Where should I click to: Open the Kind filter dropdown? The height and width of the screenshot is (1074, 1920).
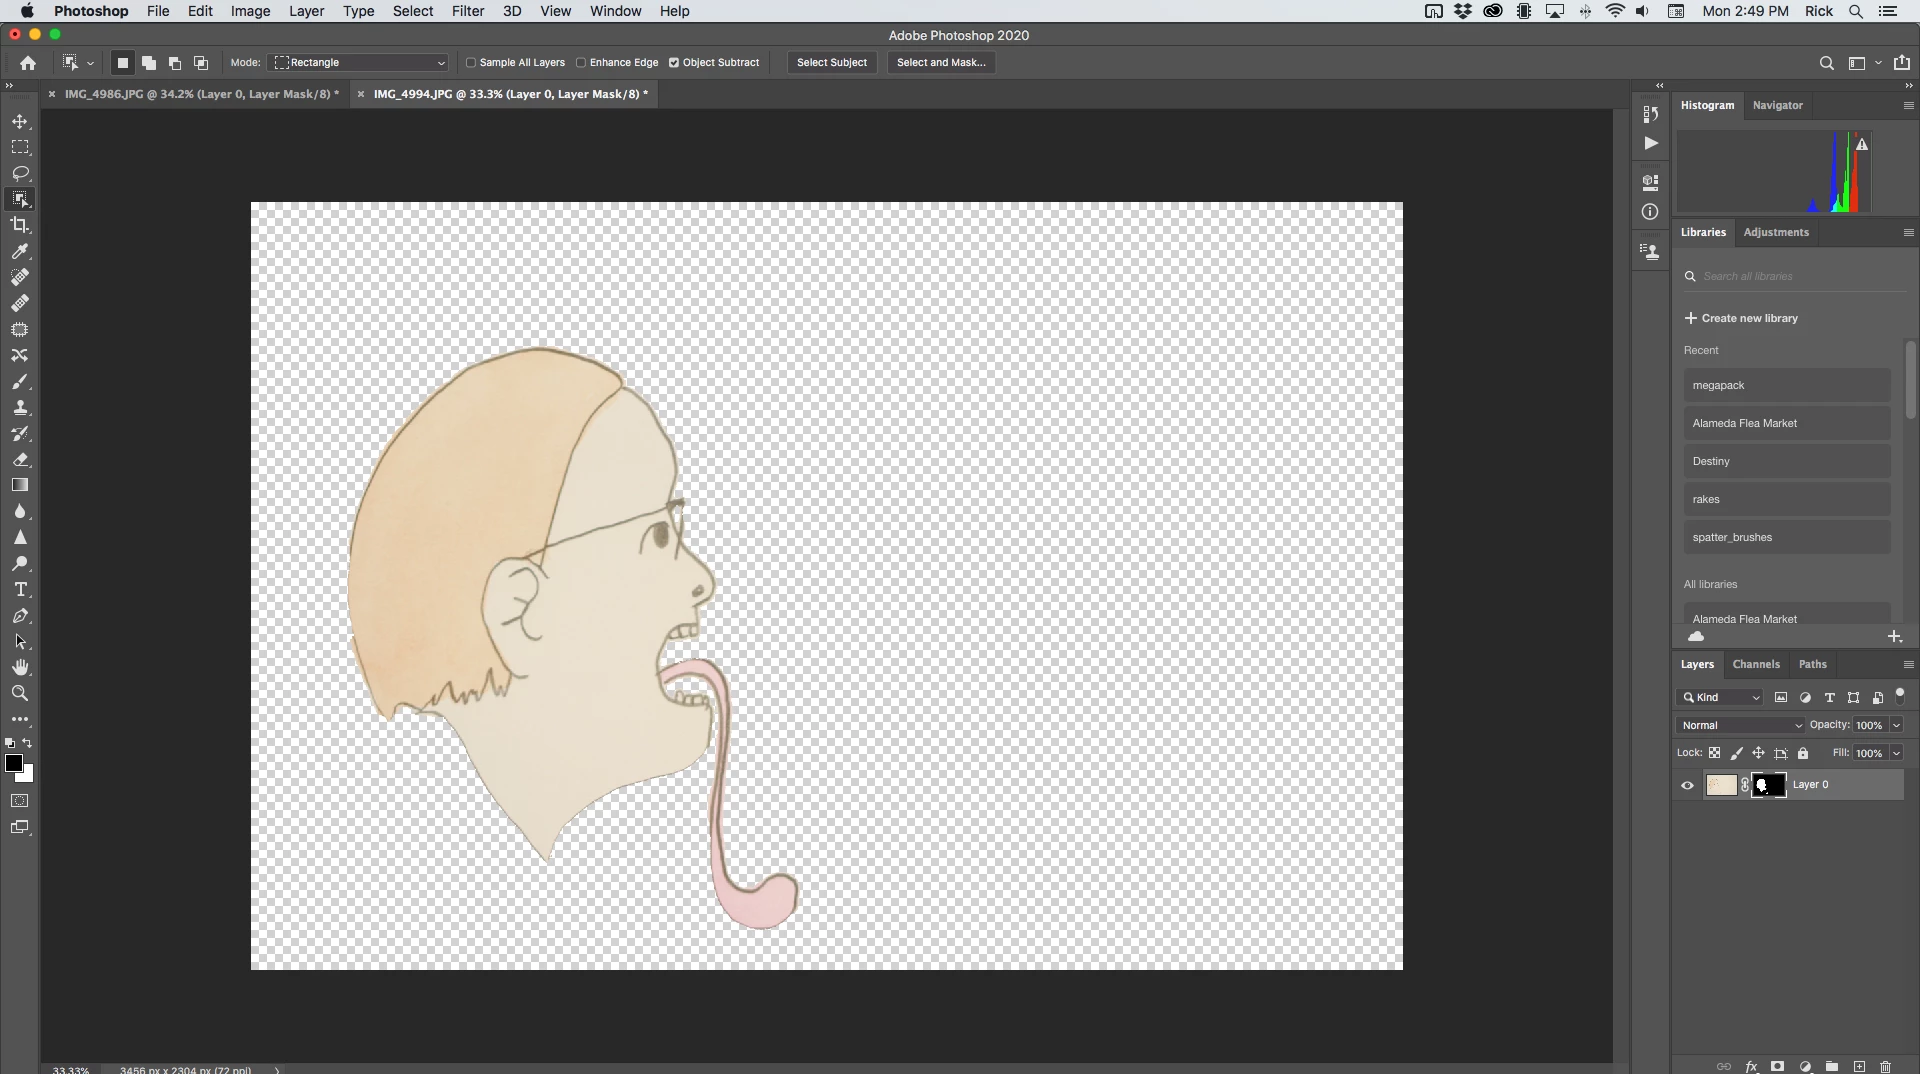[1720, 698]
